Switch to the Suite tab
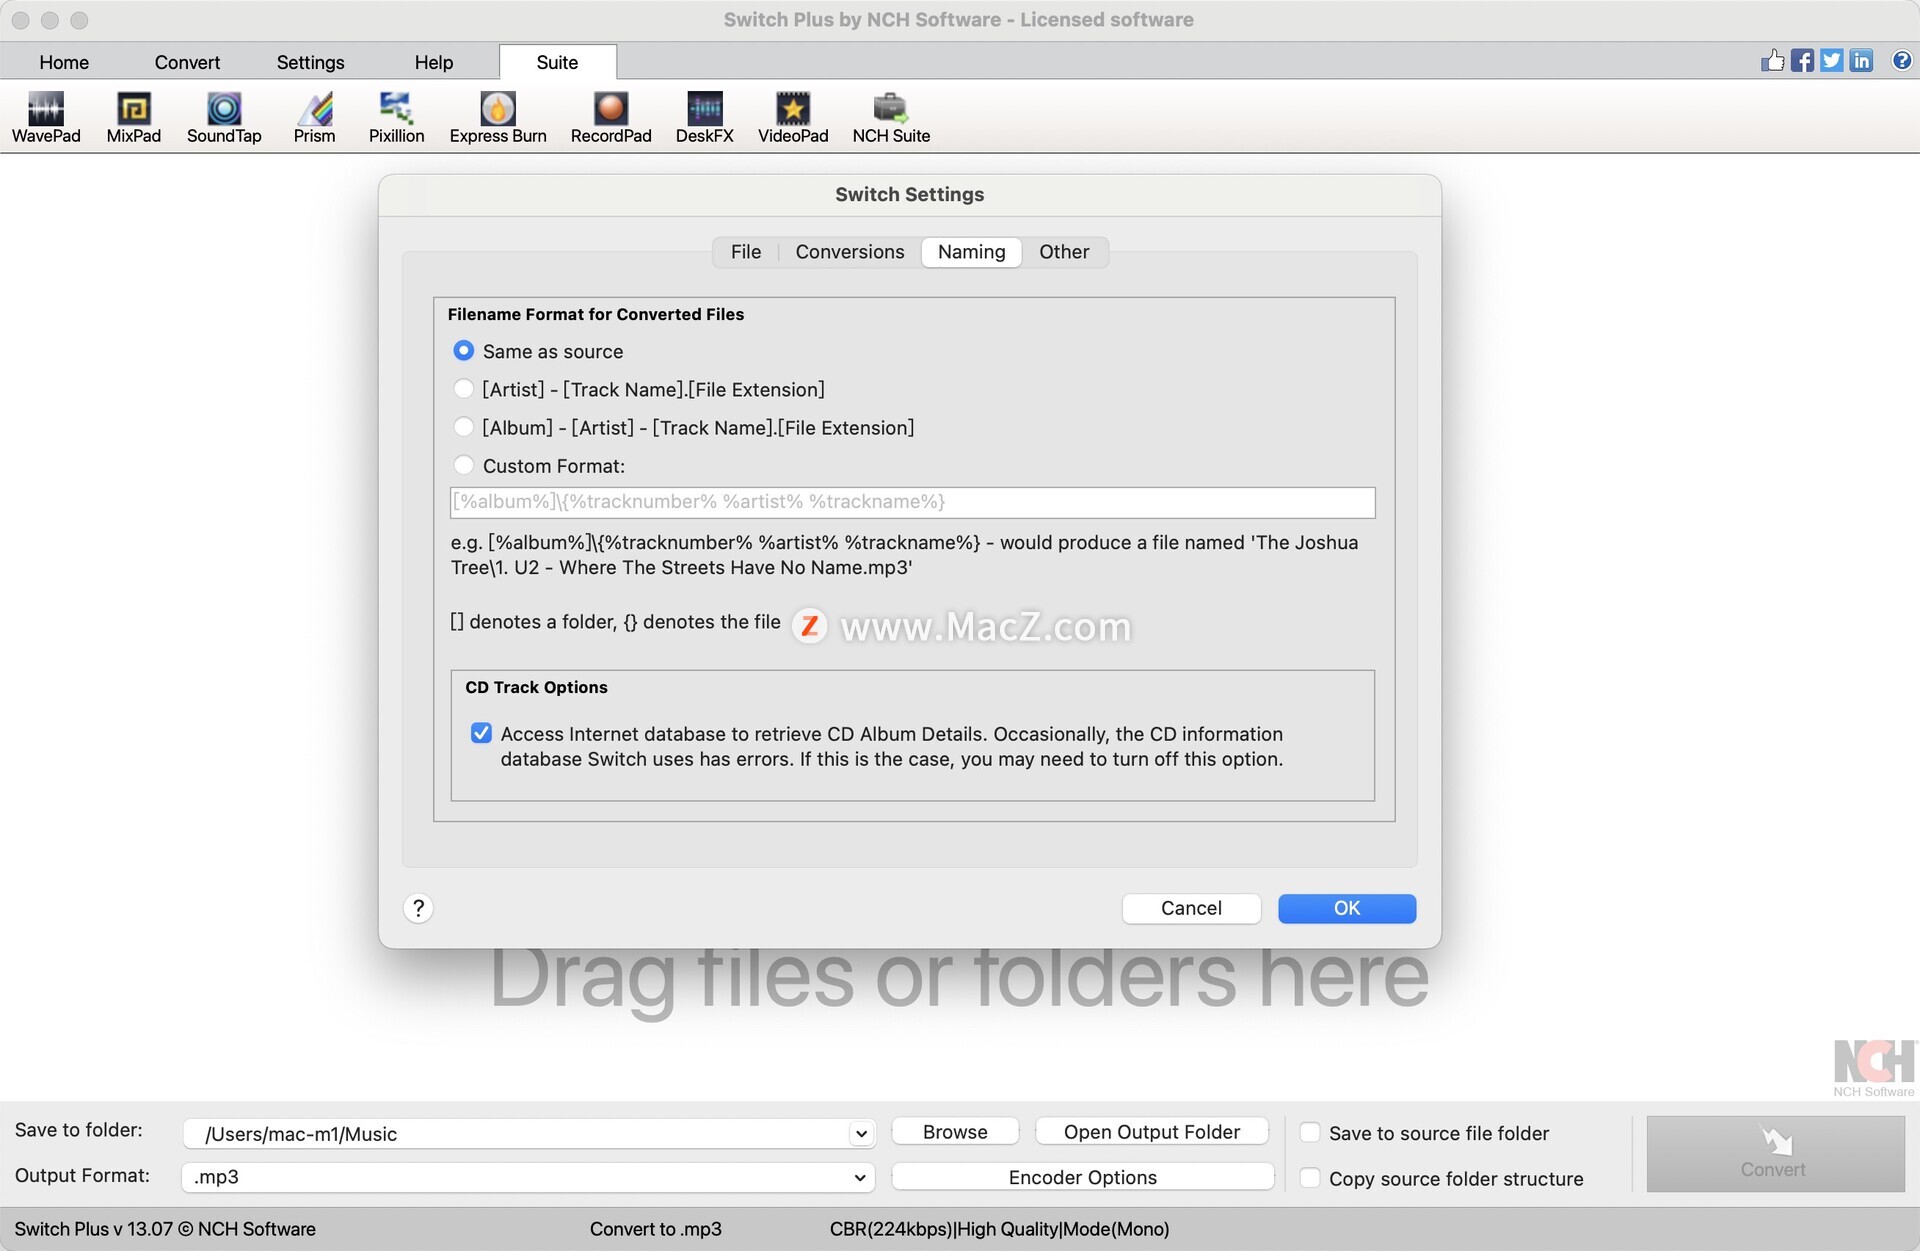The height and width of the screenshot is (1251, 1920). point(557,62)
